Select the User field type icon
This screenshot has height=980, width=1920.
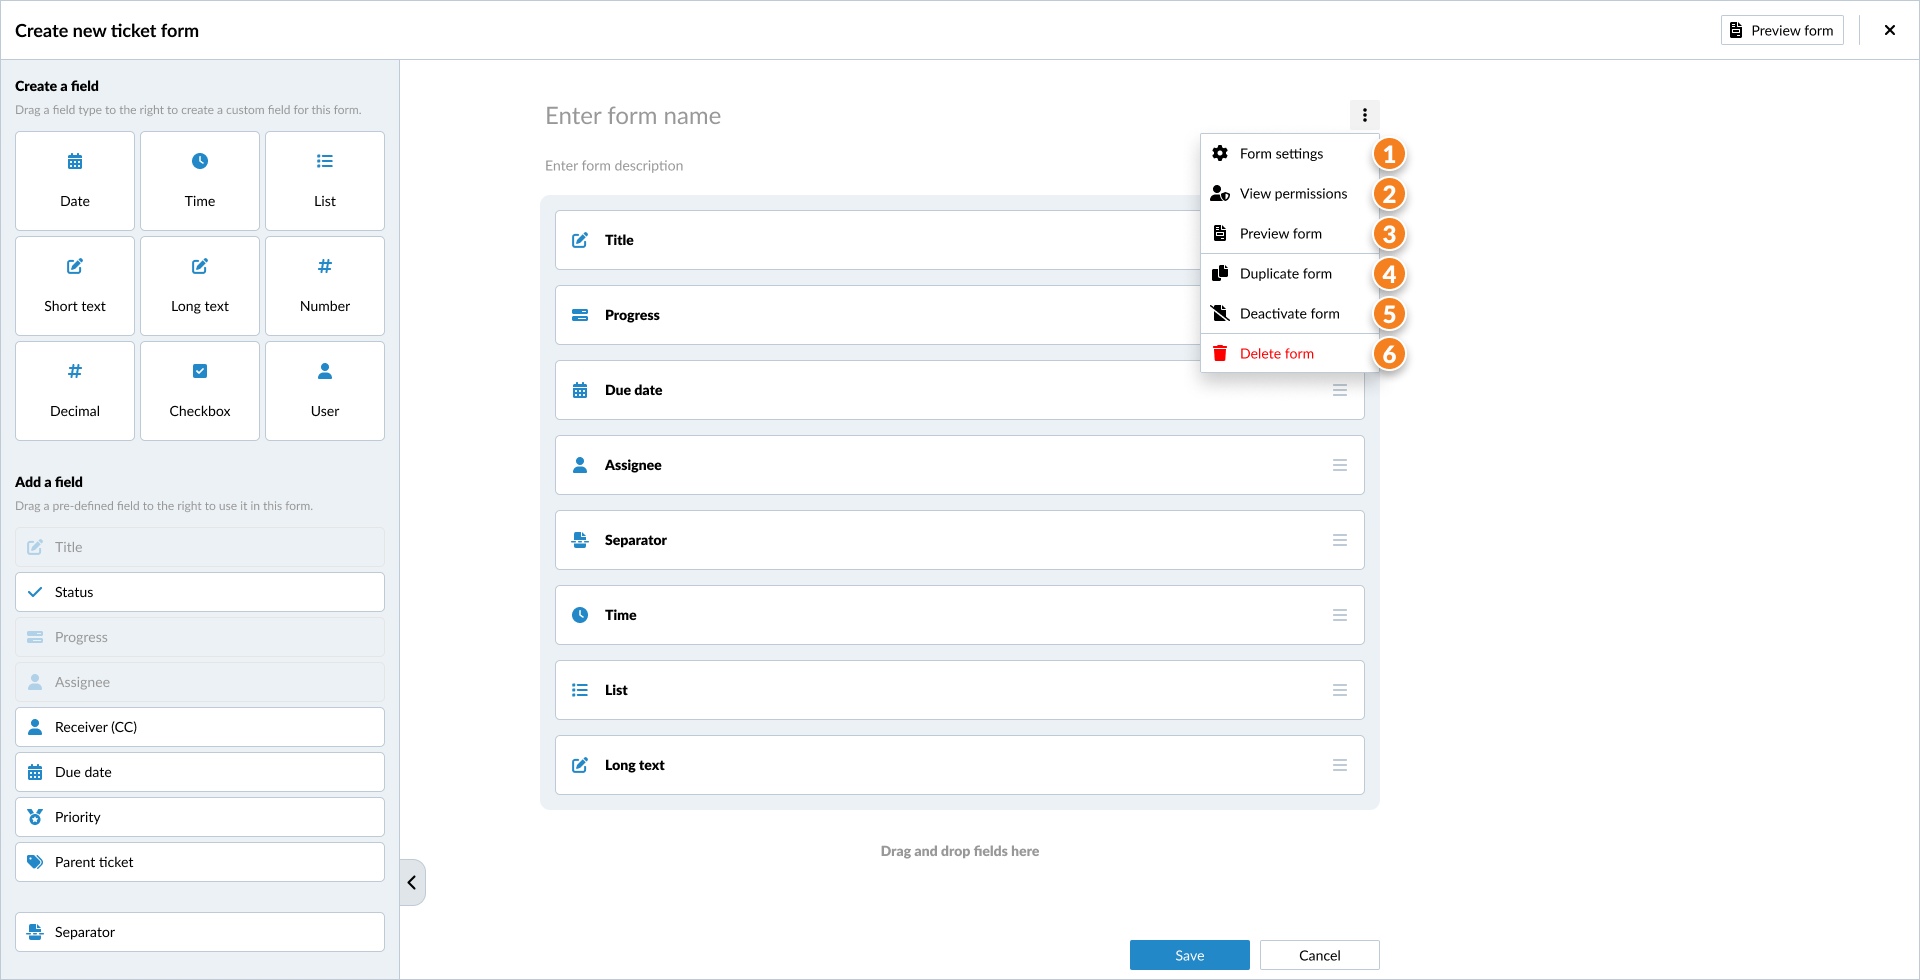point(324,370)
